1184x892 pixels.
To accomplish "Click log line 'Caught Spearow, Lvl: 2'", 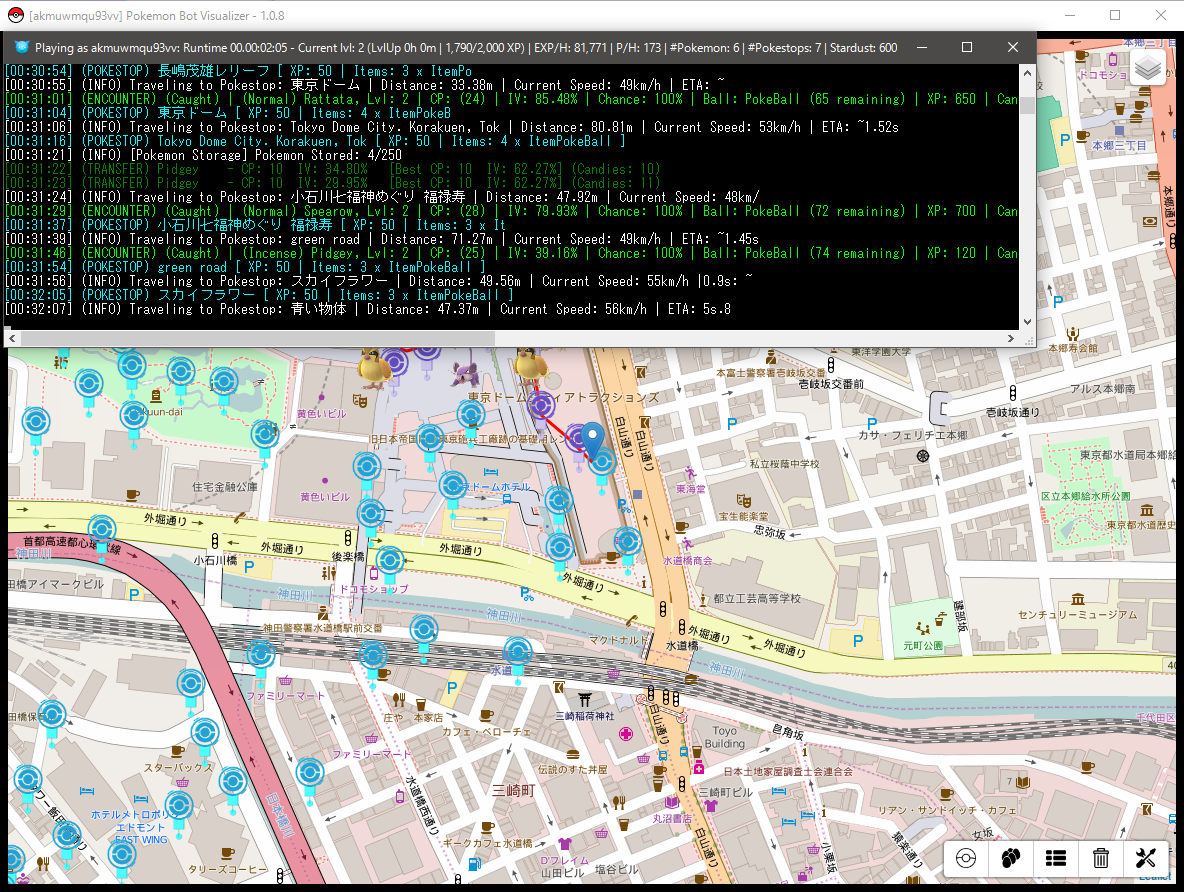I will tap(511, 211).
